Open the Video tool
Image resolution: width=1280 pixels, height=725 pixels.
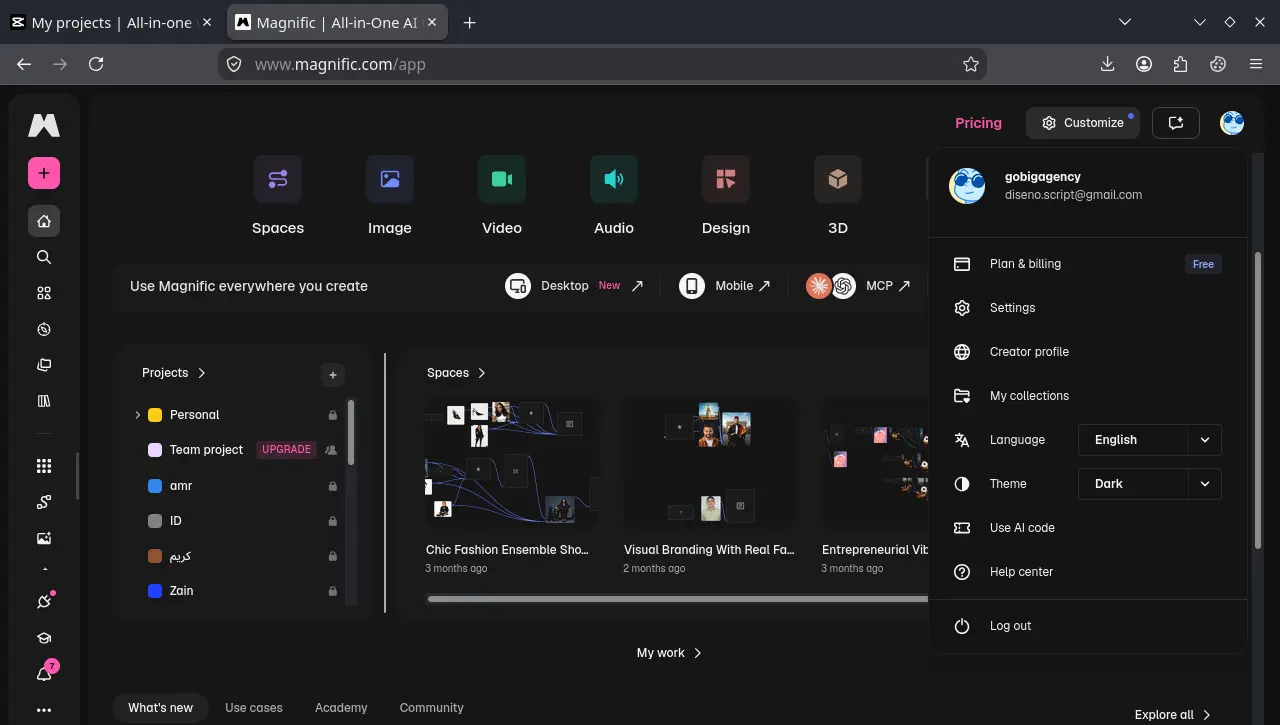[x=502, y=196]
